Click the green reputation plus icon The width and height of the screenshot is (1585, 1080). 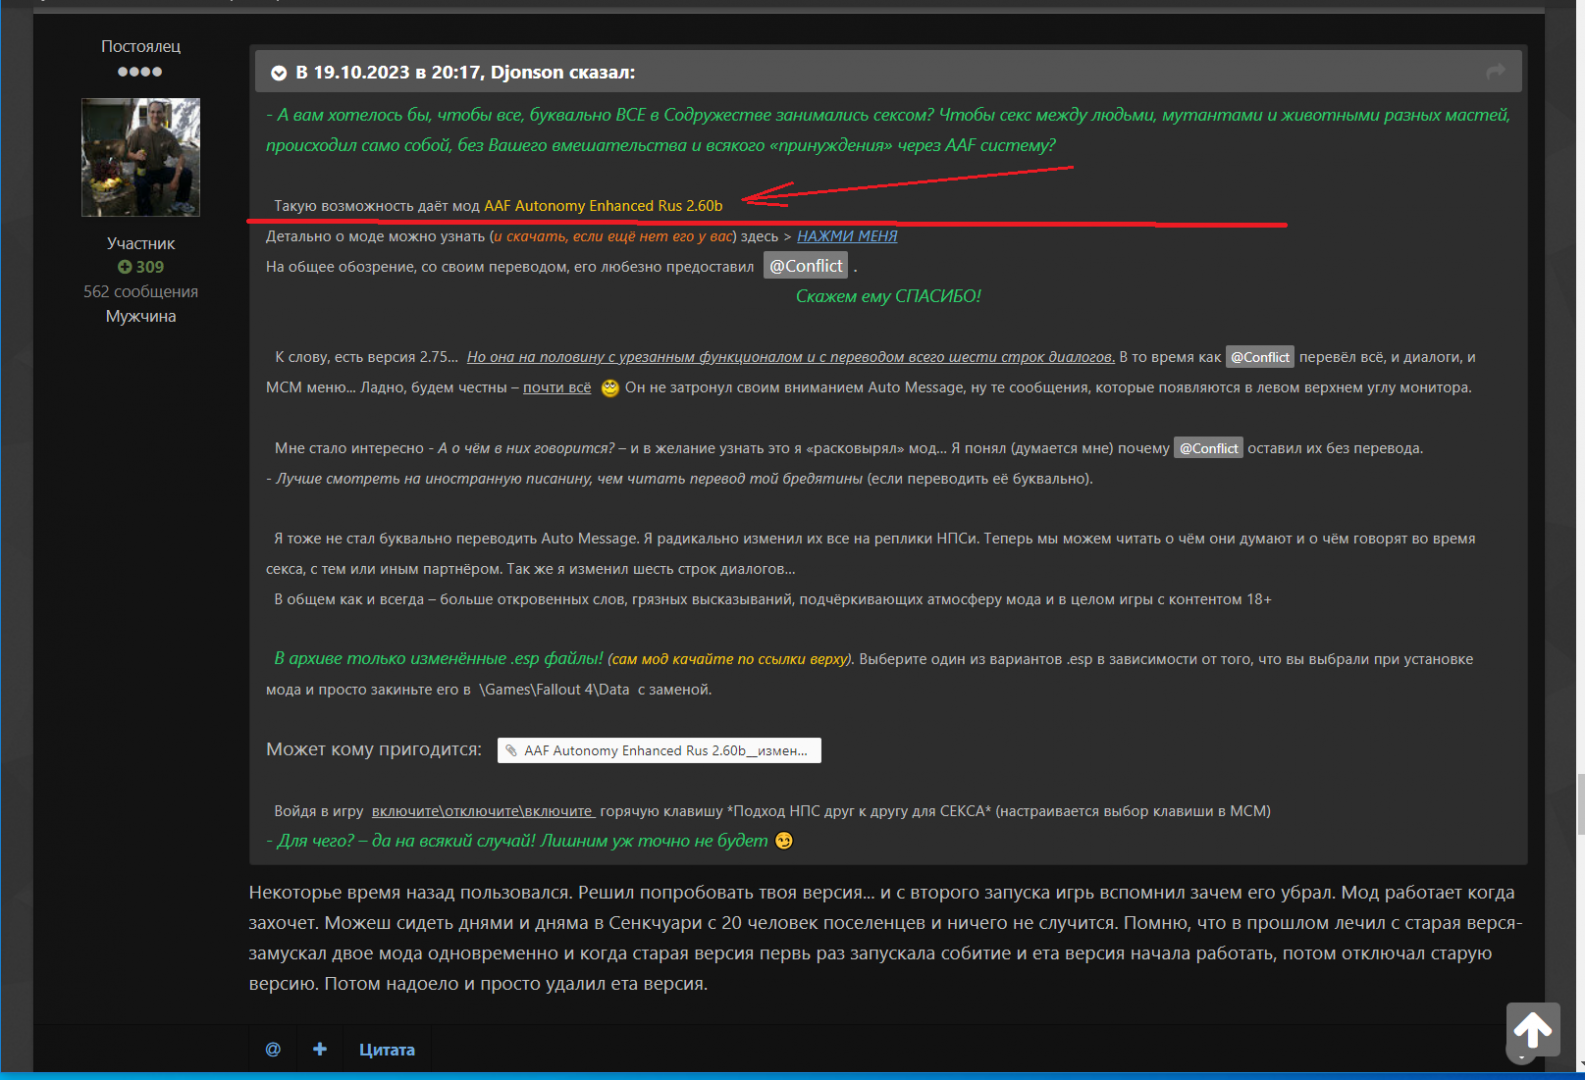pos(125,267)
